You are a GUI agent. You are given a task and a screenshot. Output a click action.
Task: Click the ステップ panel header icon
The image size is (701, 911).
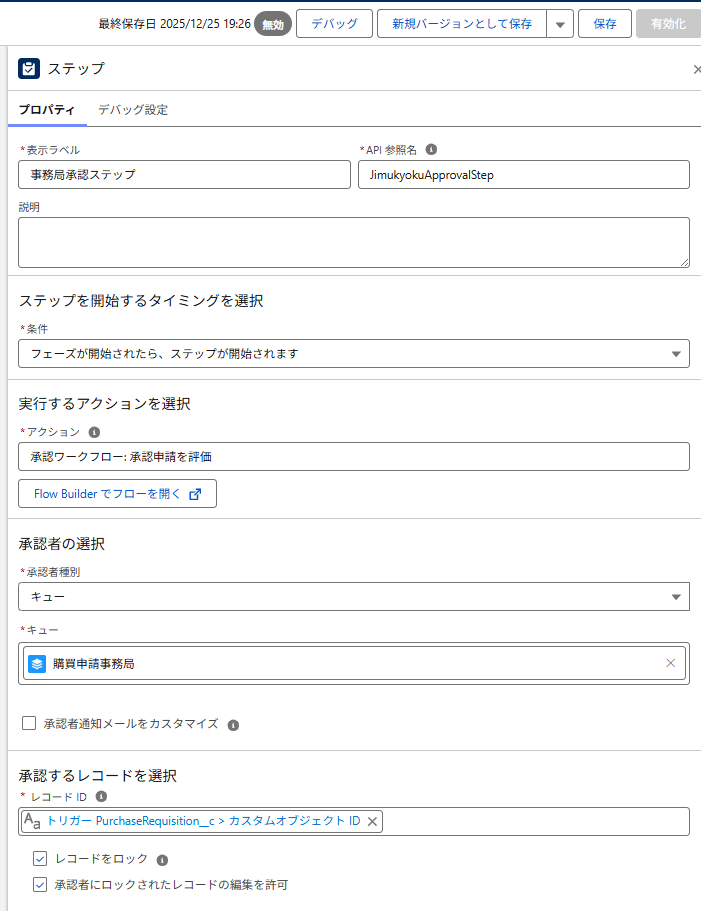(29, 68)
